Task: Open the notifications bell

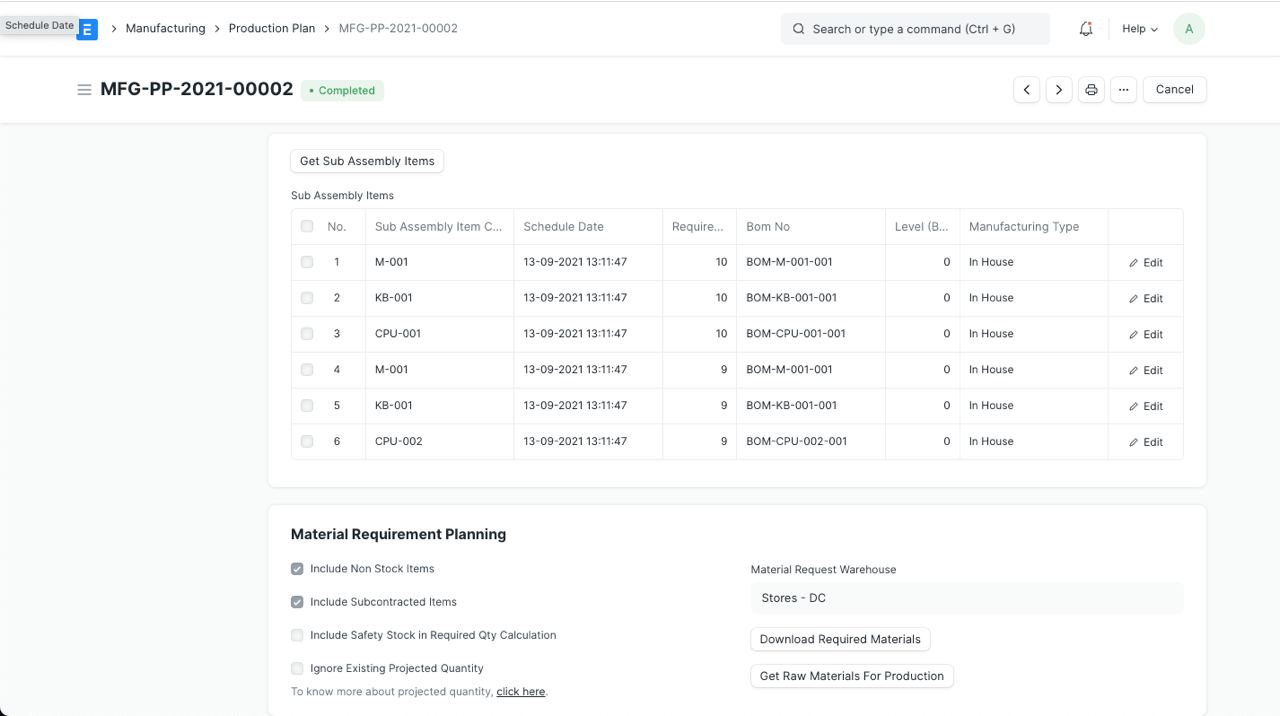Action: tap(1086, 29)
